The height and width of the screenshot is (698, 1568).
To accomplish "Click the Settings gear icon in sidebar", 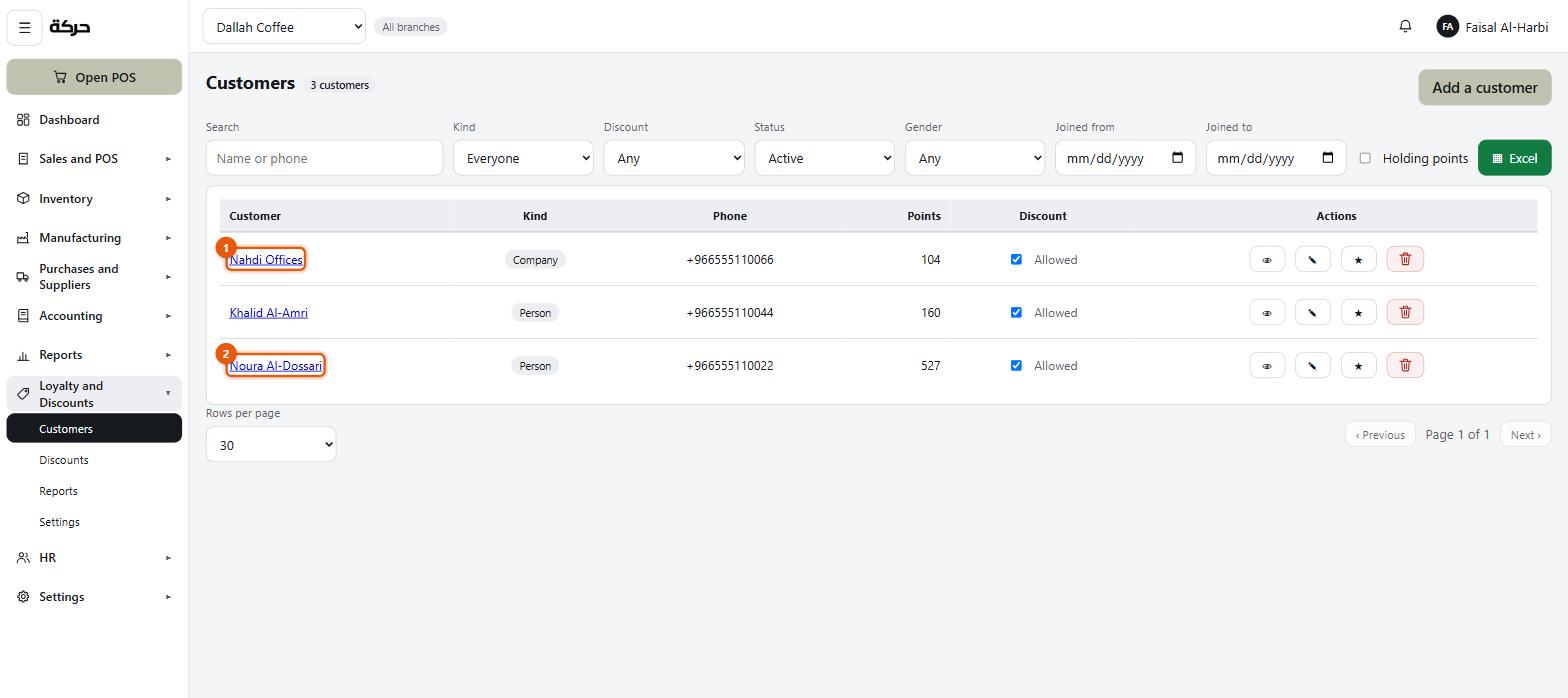I will pos(23,597).
